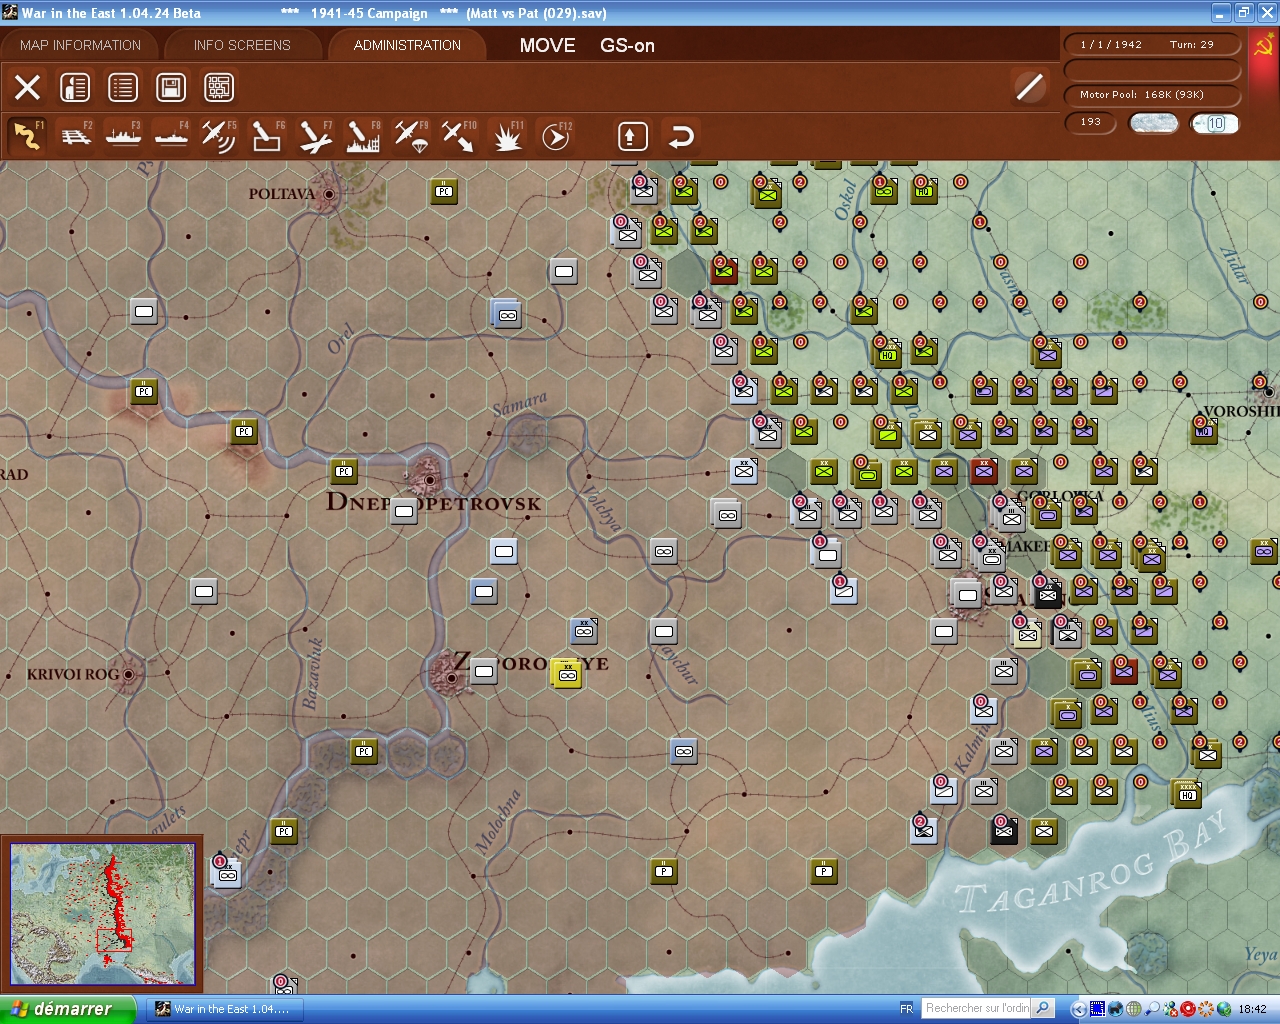Select the XXXX HQ counter near Taganrog Bay

pos(1187,793)
